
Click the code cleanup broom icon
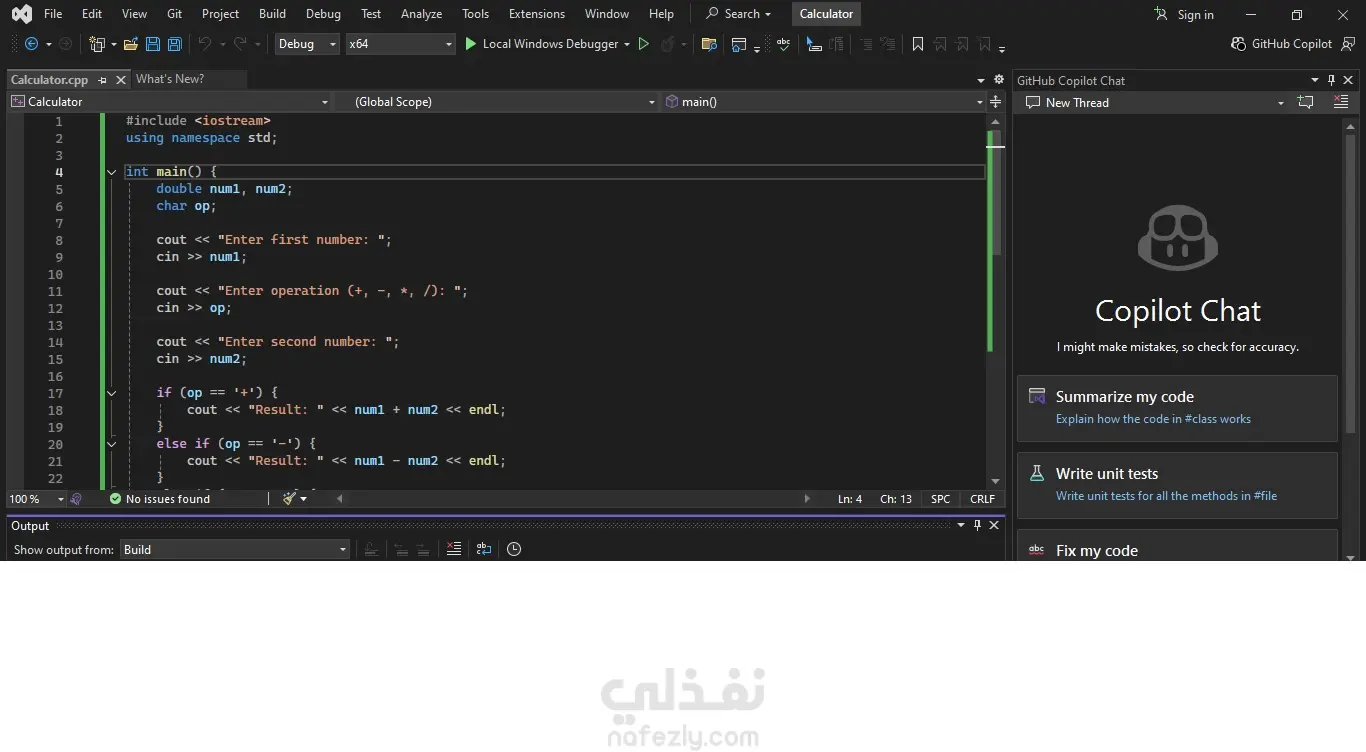pyautogui.click(x=289, y=498)
